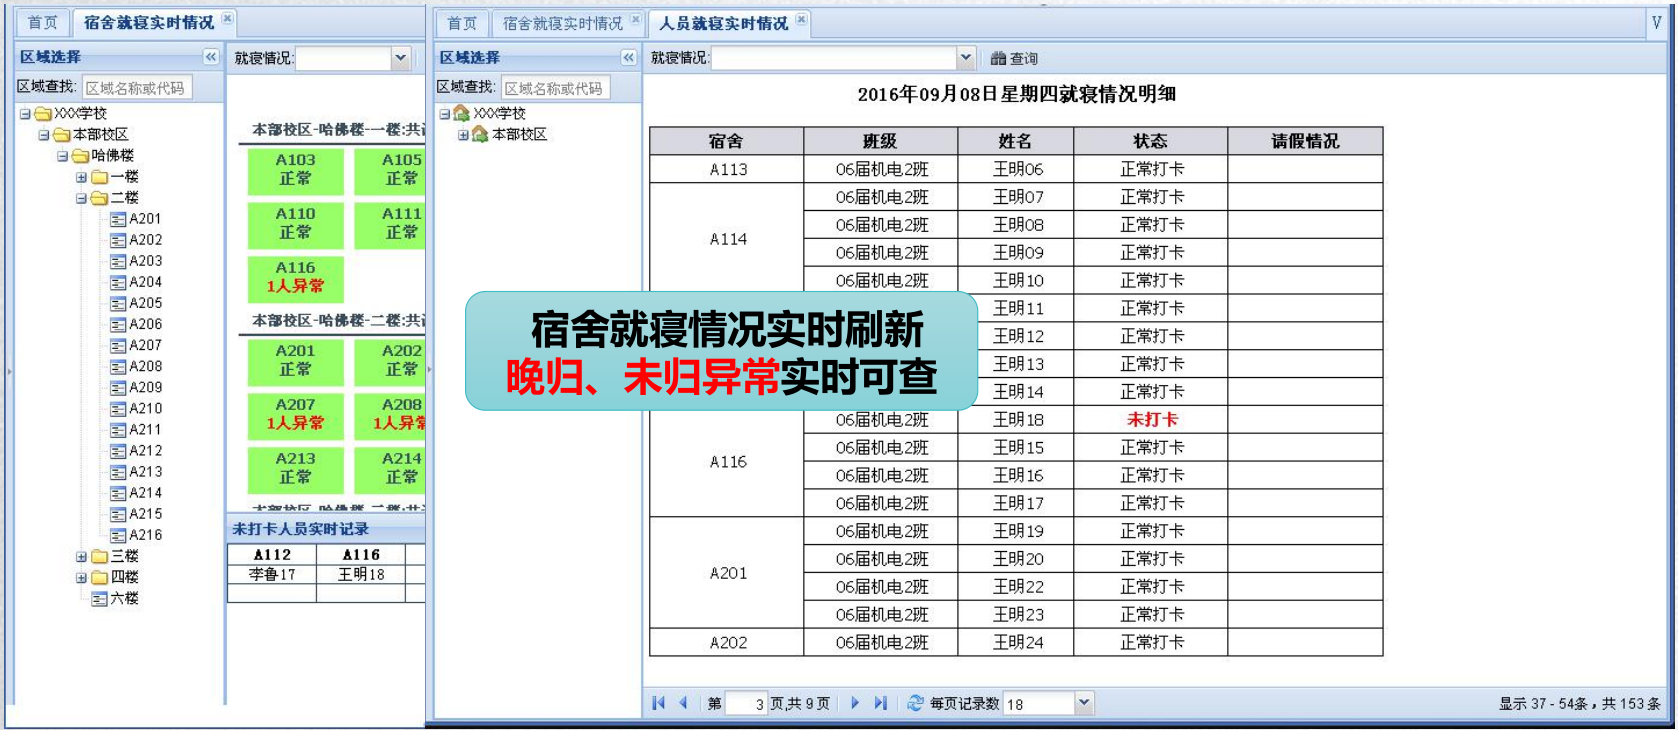Click 状态 column header
This screenshot has width=1678, height=730.
1150,141
